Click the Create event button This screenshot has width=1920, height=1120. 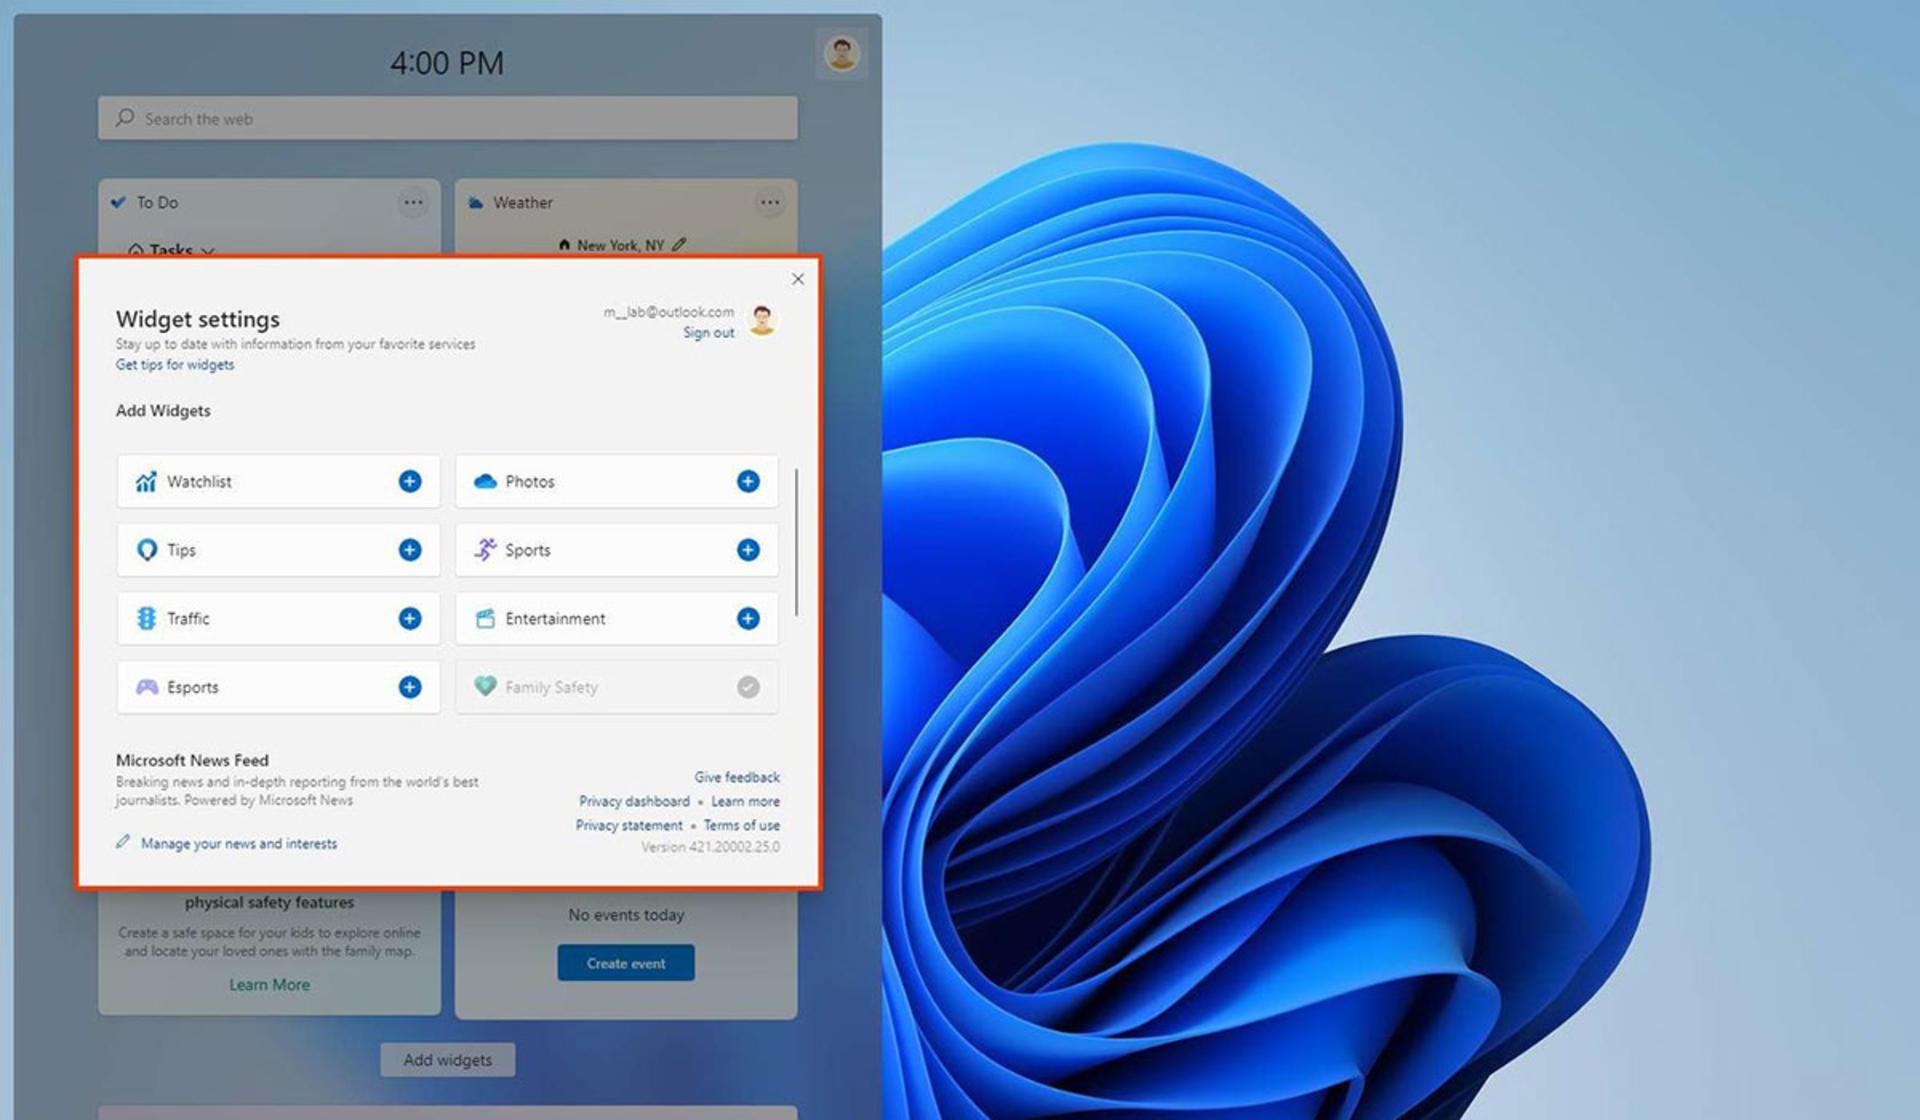point(626,963)
